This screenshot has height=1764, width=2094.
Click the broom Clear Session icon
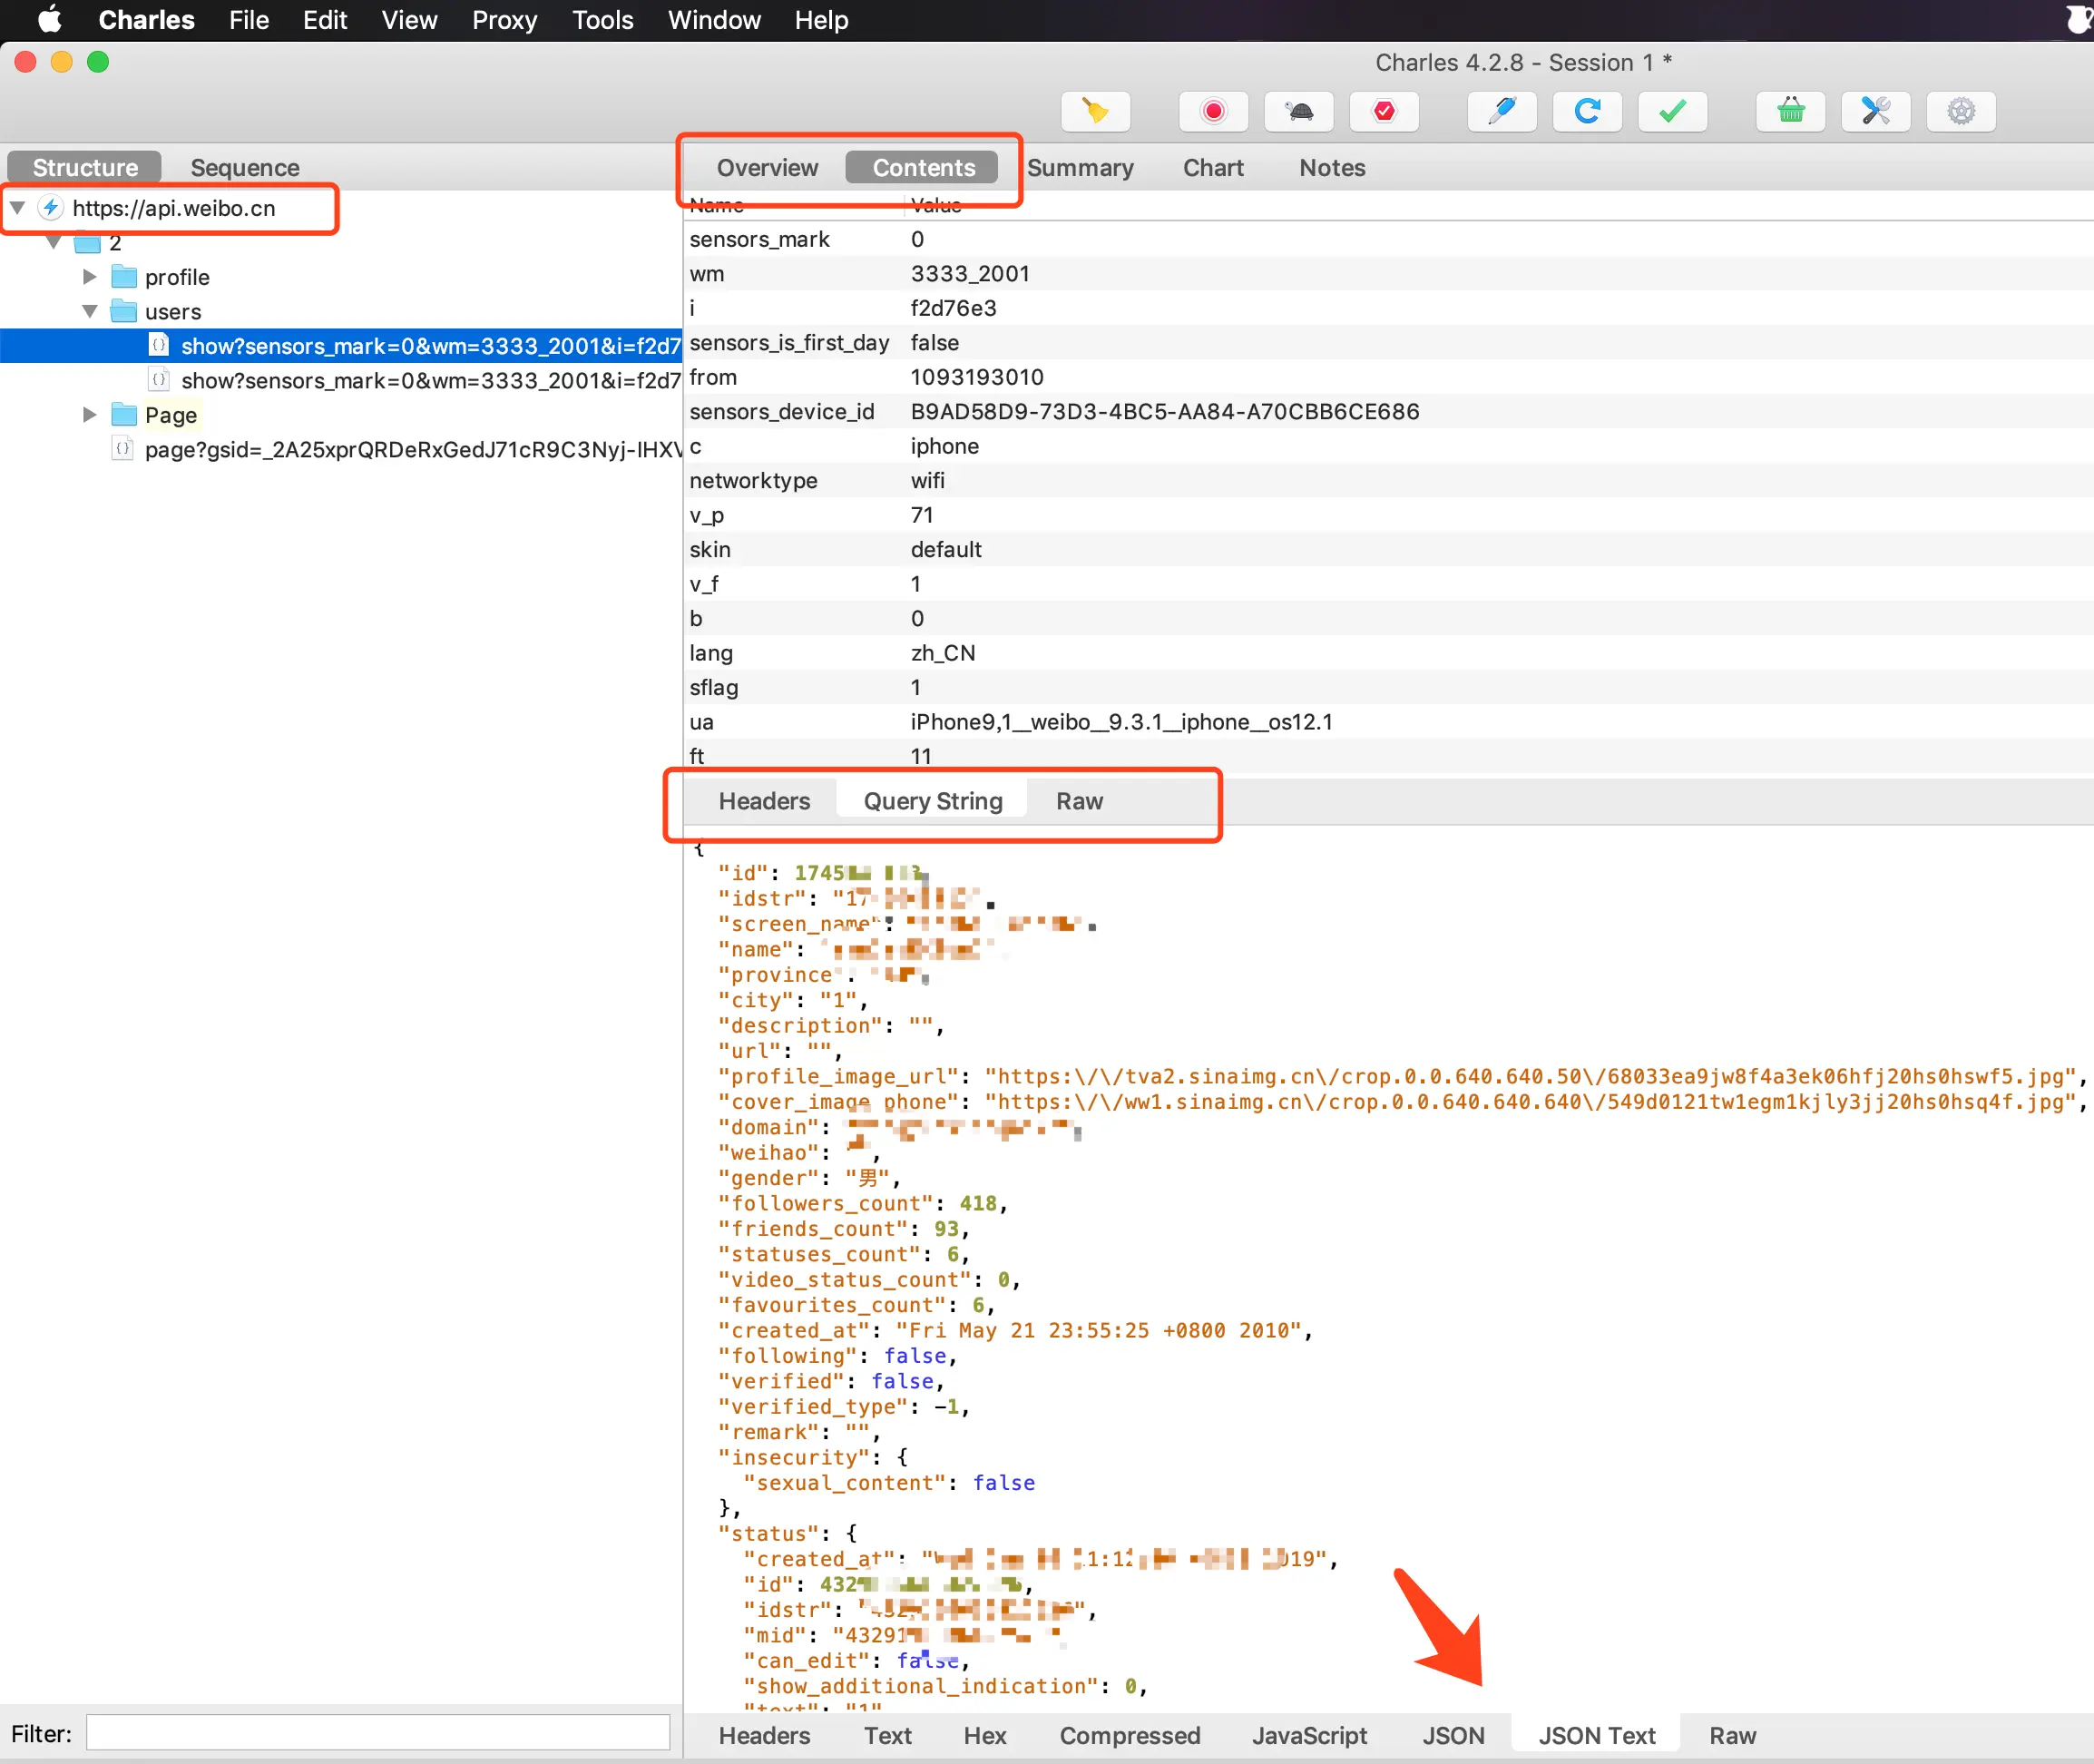pyautogui.click(x=1095, y=111)
